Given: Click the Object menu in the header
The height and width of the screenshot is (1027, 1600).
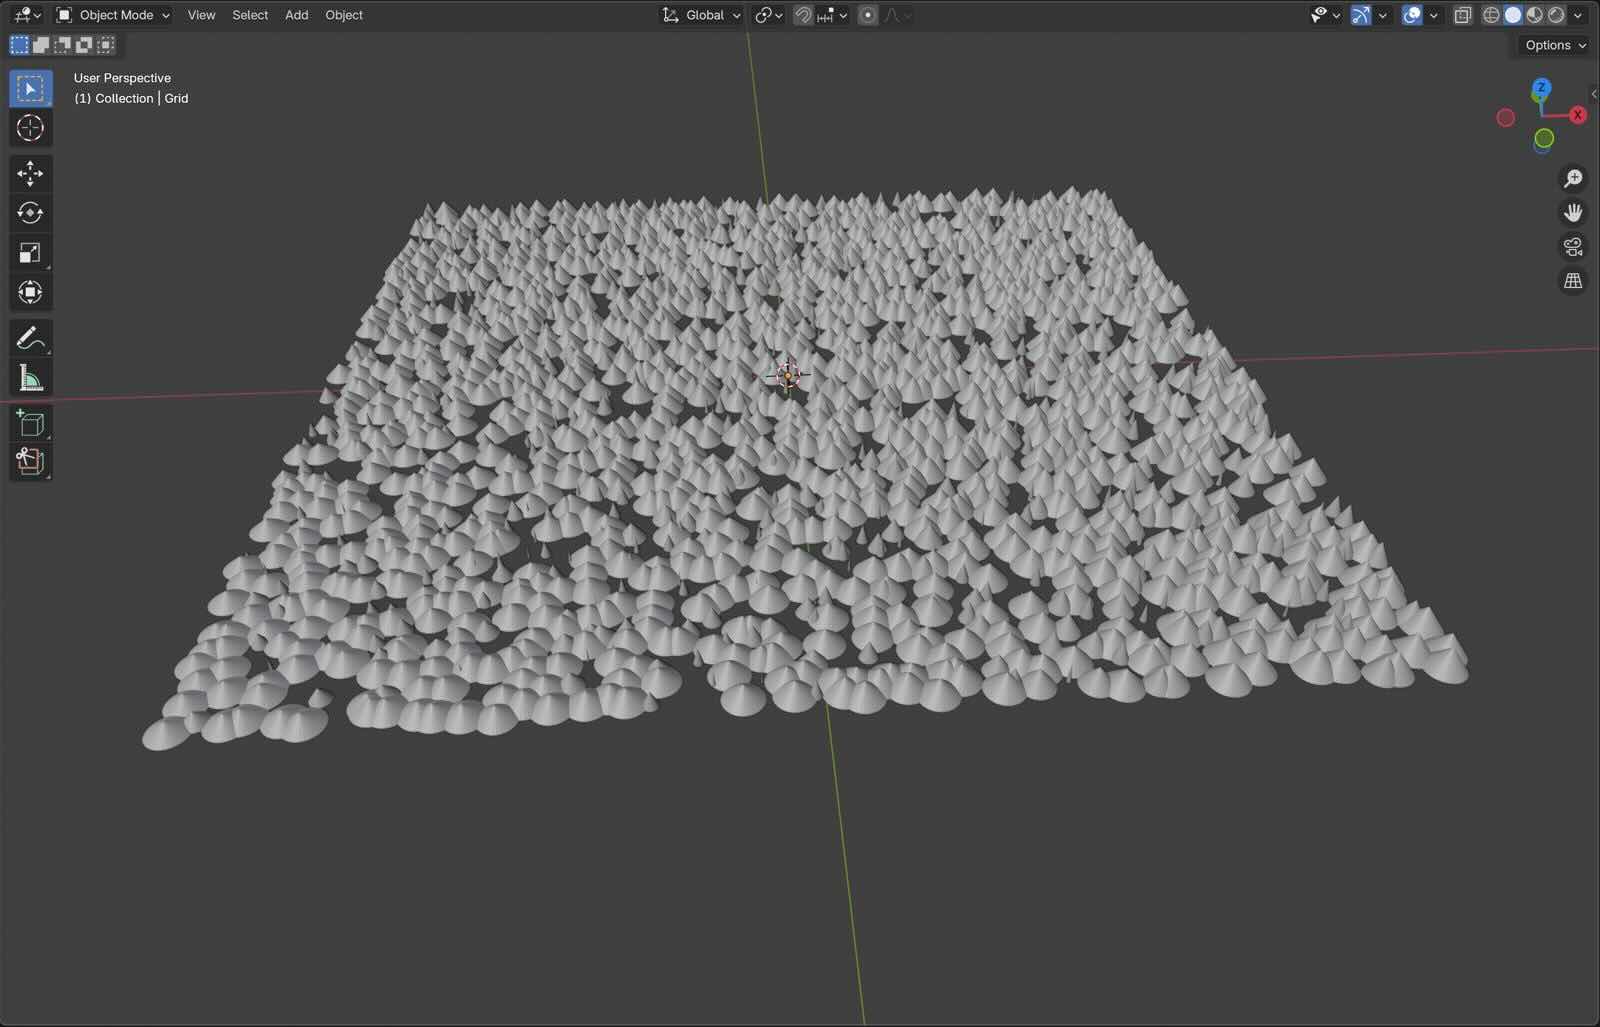Looking at the screenshot, I should 344,15.
